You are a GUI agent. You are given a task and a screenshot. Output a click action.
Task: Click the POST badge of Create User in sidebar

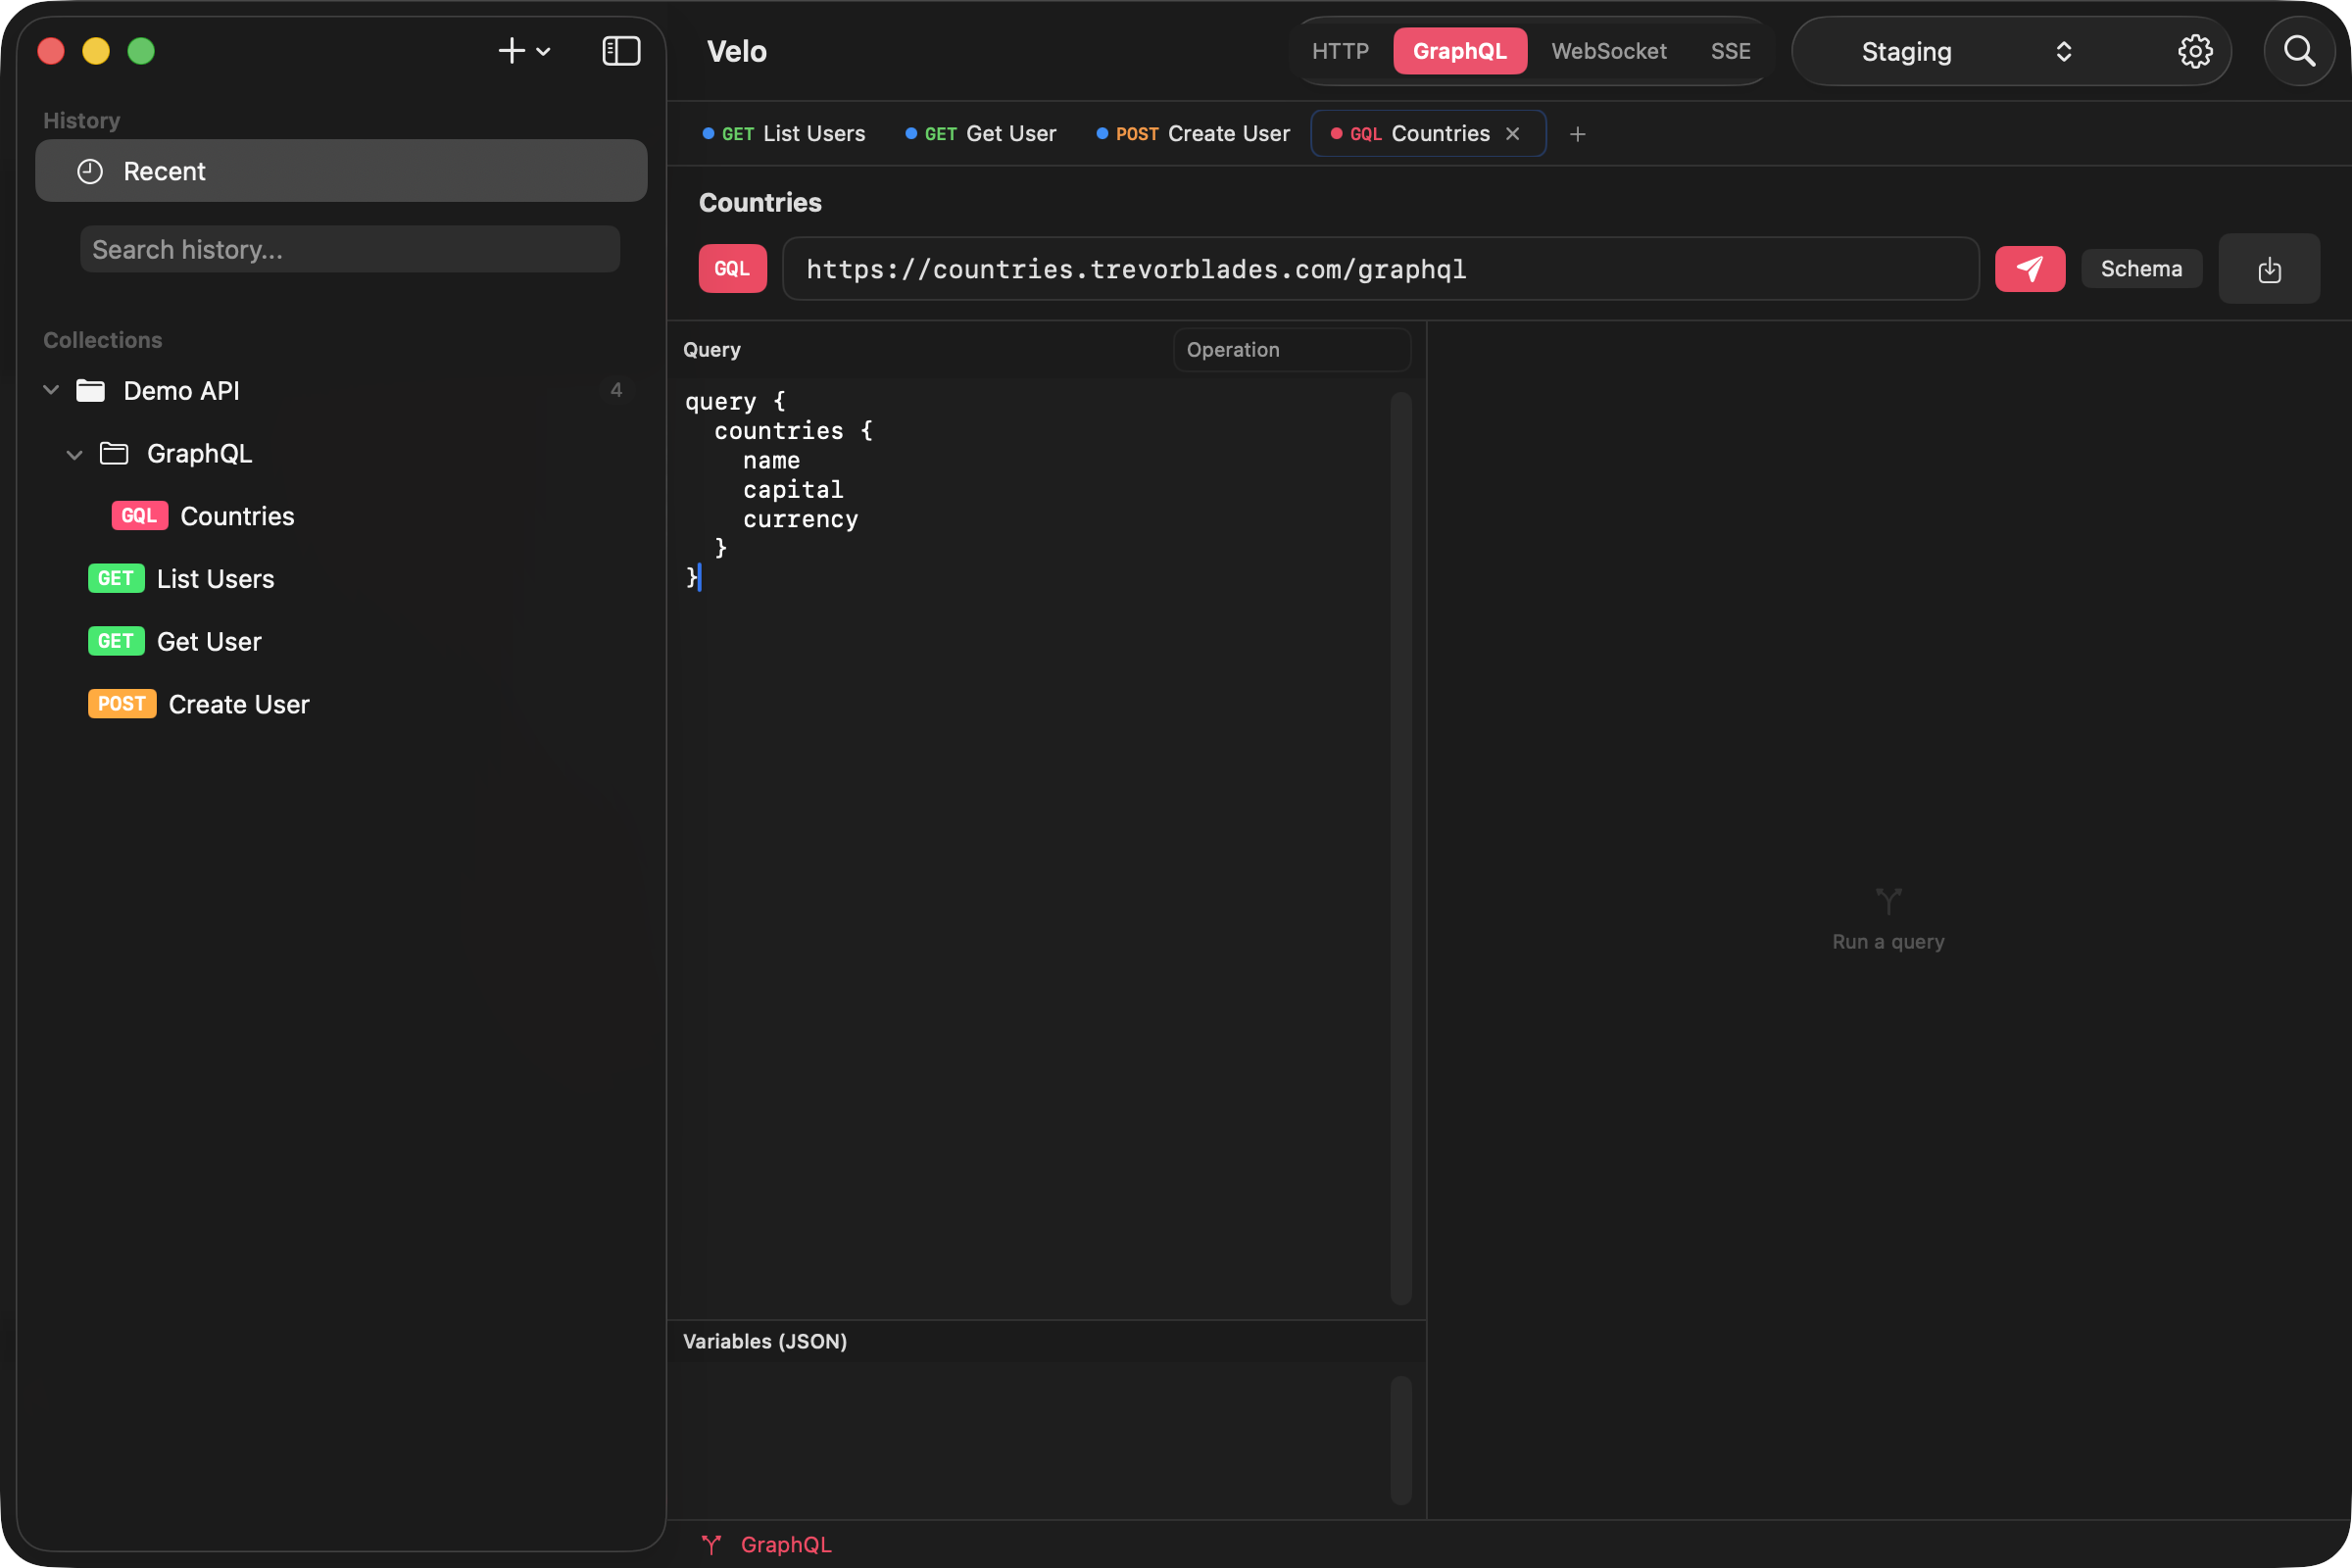point(122,705)
